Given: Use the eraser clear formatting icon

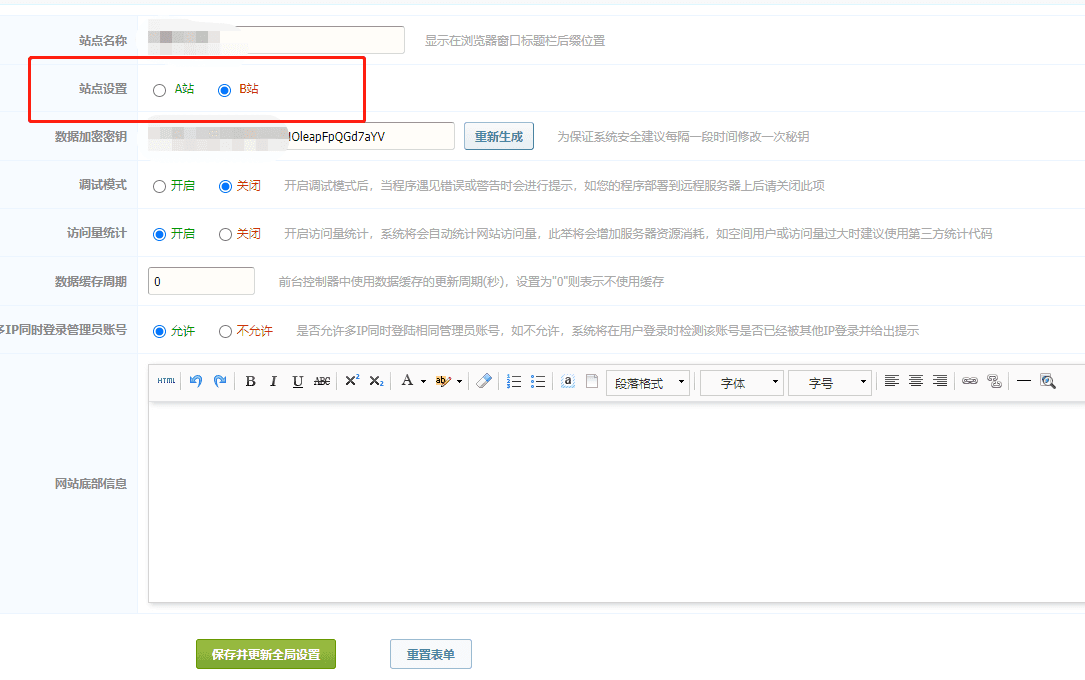Looking at the screenshot, I should (x=484, y=381).
